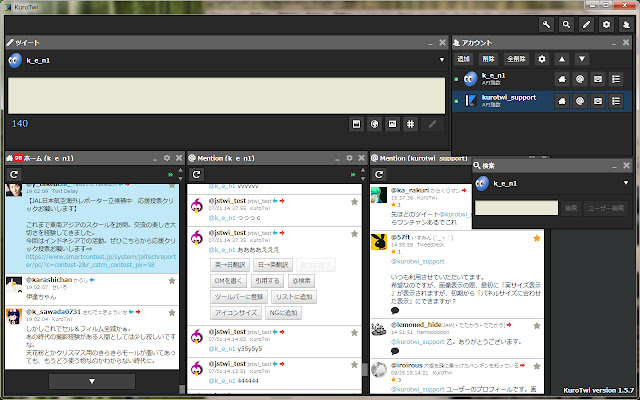Image resolution: width=640 pixels, height=400 pixels.
Task: Open home timeline for kurotwi_support account
Action: (562, 100)
